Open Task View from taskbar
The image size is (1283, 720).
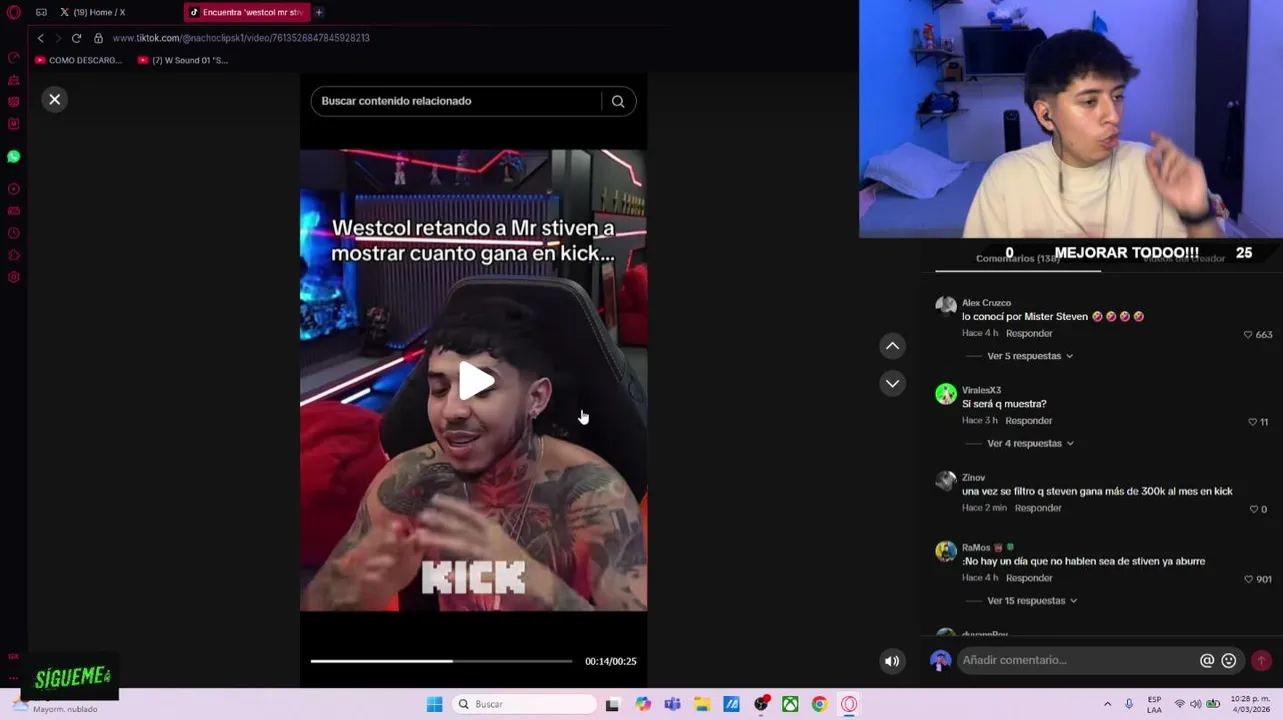pos(612,704)
